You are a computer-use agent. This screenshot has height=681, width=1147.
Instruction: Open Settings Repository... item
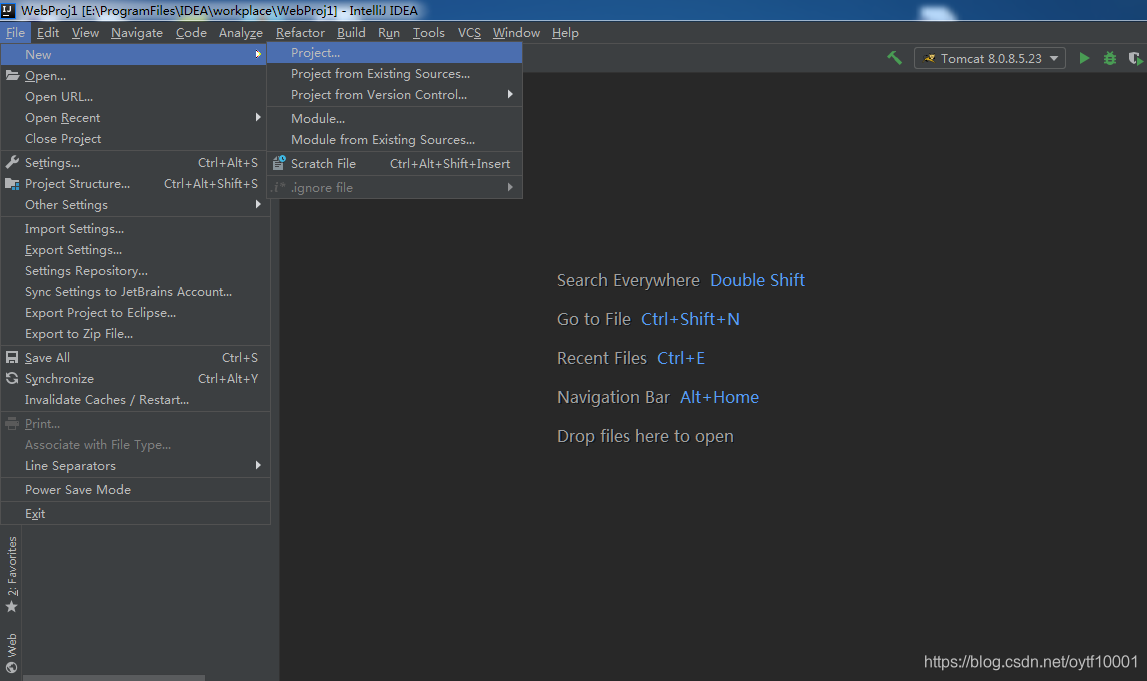(x=135, y=271)
